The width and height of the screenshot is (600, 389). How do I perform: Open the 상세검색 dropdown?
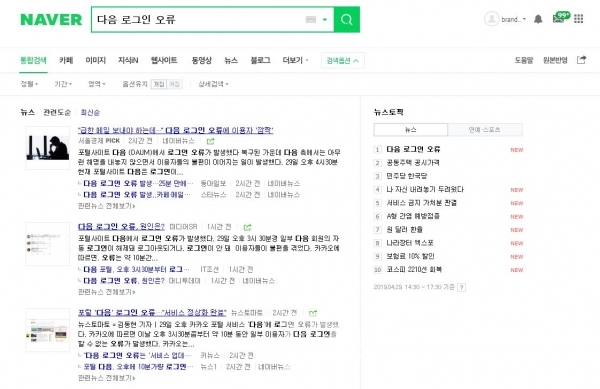213,84
